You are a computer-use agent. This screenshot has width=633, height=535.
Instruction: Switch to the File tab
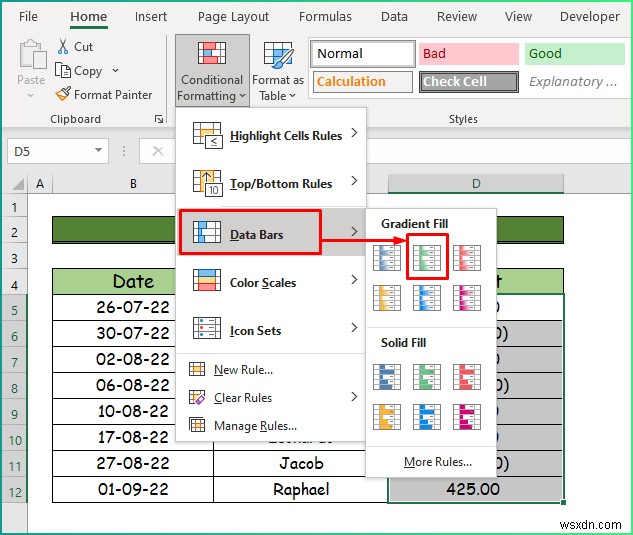point(28,17)
